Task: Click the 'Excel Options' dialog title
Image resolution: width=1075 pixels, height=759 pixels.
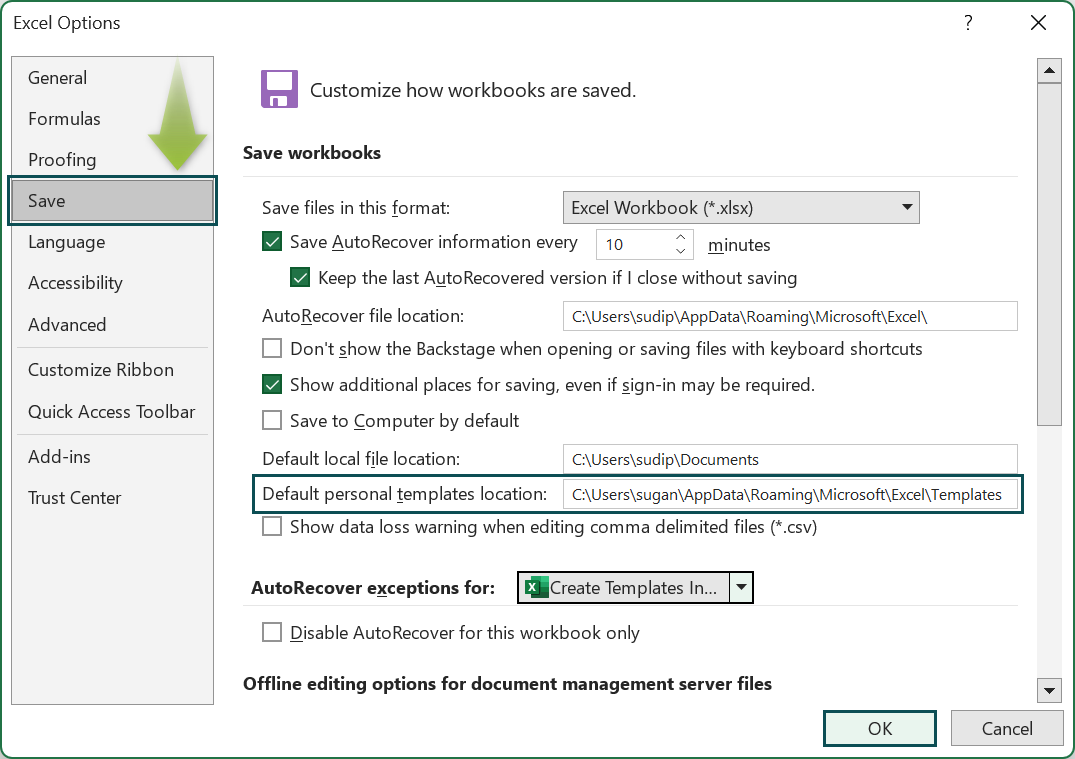Action: pos(67,23)
